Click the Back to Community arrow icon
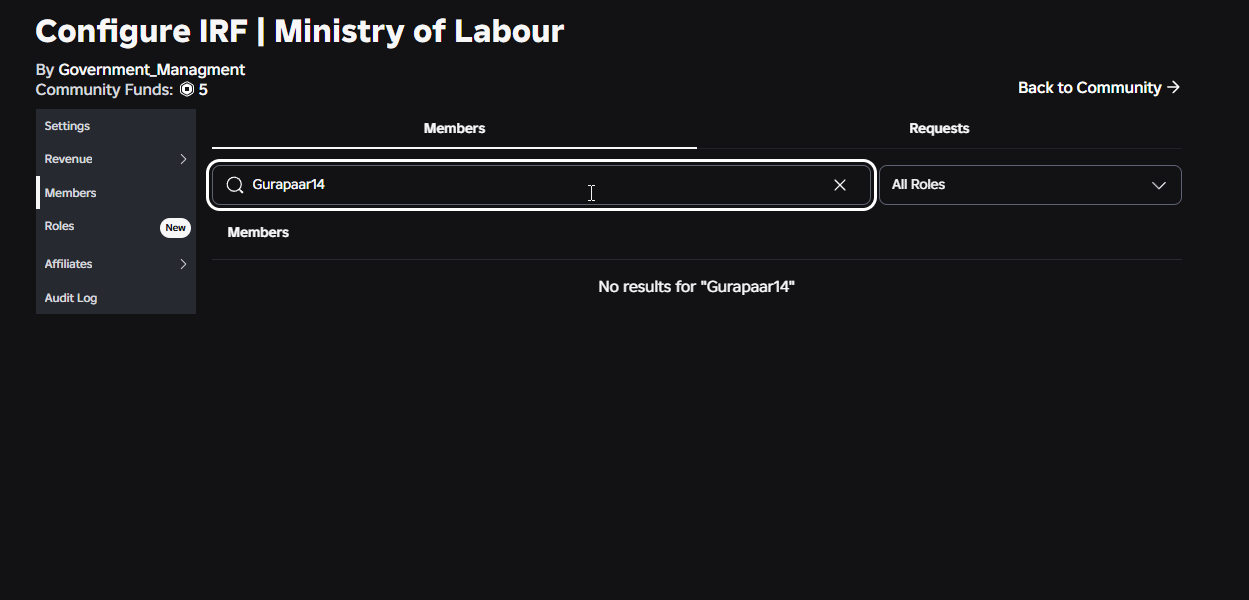 pyautogui.click(x=1174, y=87)
